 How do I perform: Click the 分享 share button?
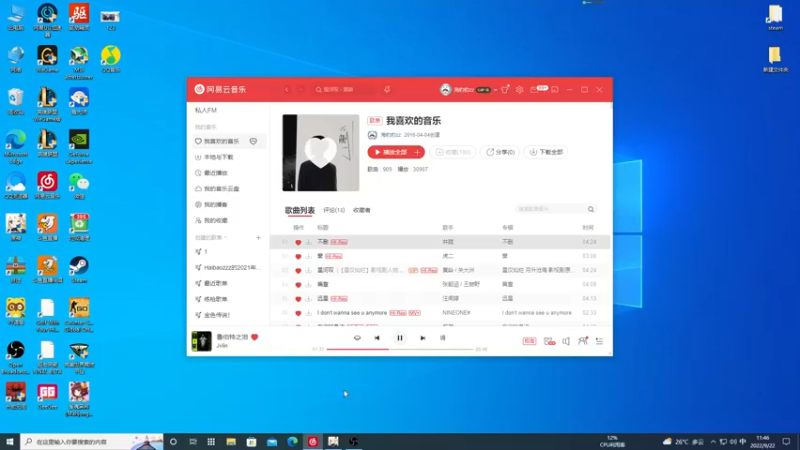point(500,152)
